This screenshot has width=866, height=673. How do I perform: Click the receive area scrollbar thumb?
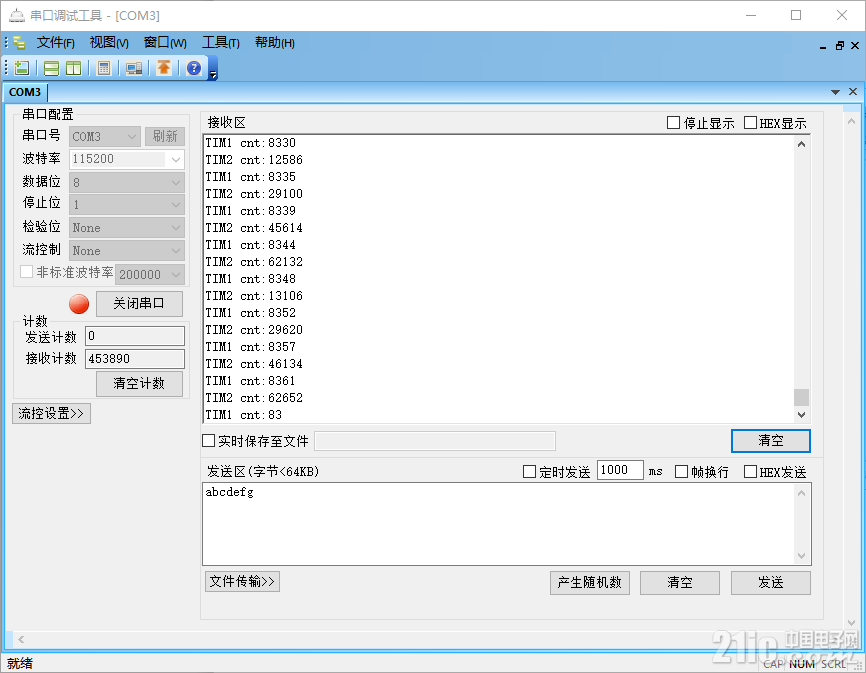tap(801, 397)
